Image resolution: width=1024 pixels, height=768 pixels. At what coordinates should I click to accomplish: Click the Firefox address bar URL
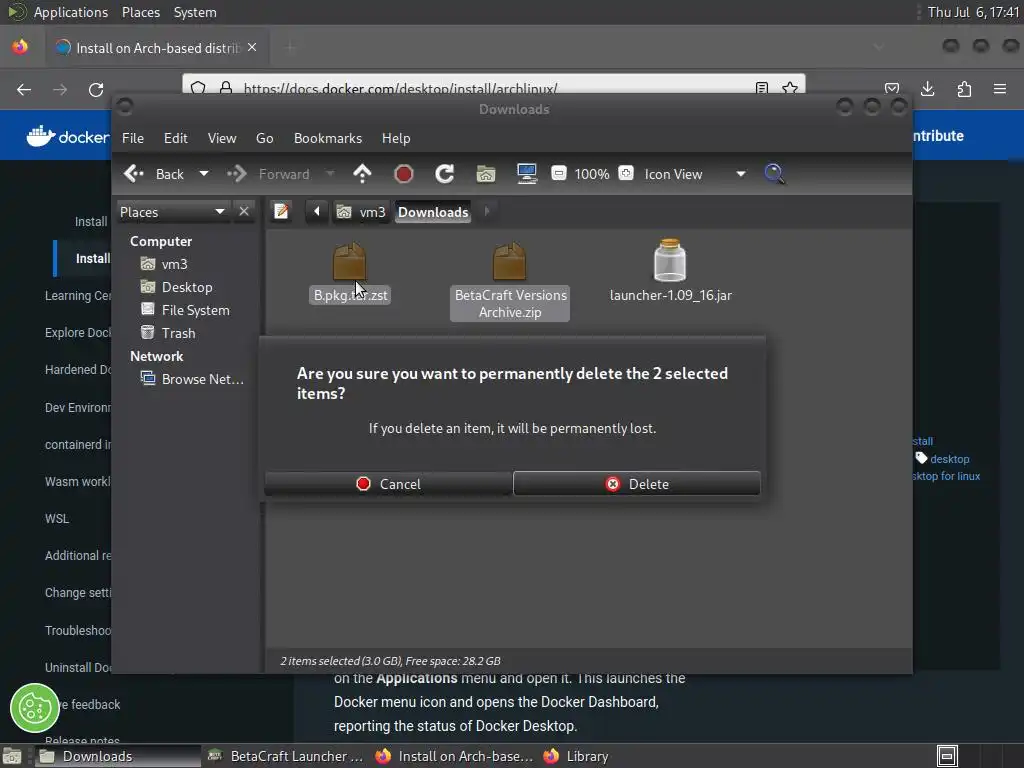(400, 88)
